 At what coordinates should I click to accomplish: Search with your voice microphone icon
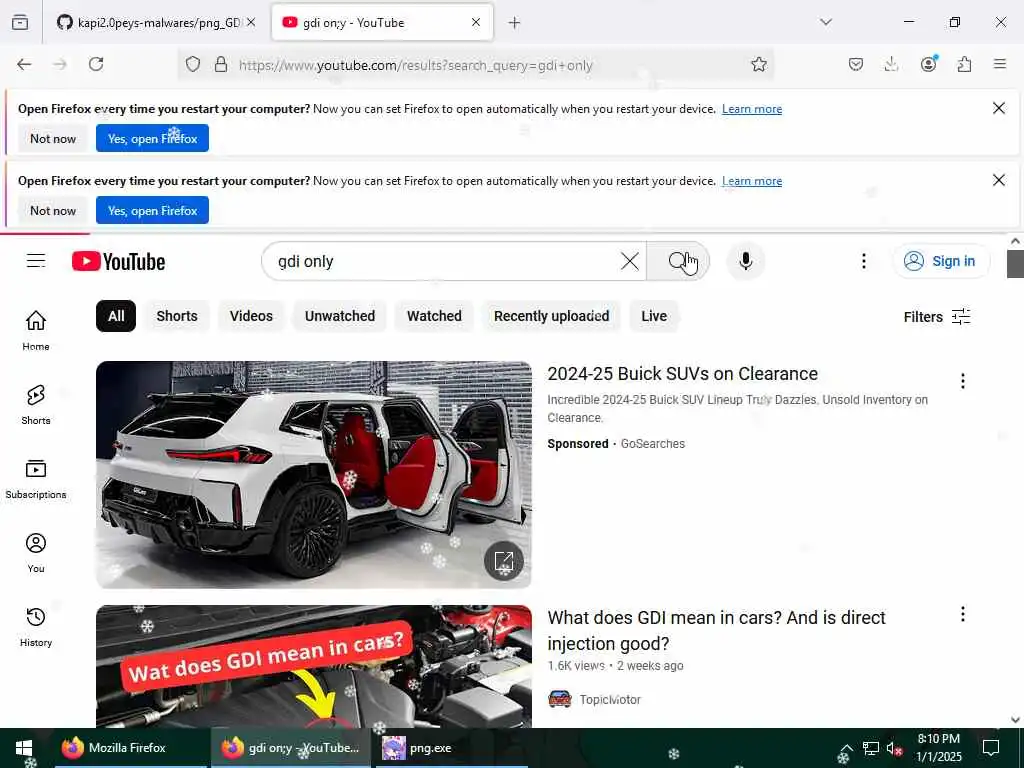tap(745, 261)
